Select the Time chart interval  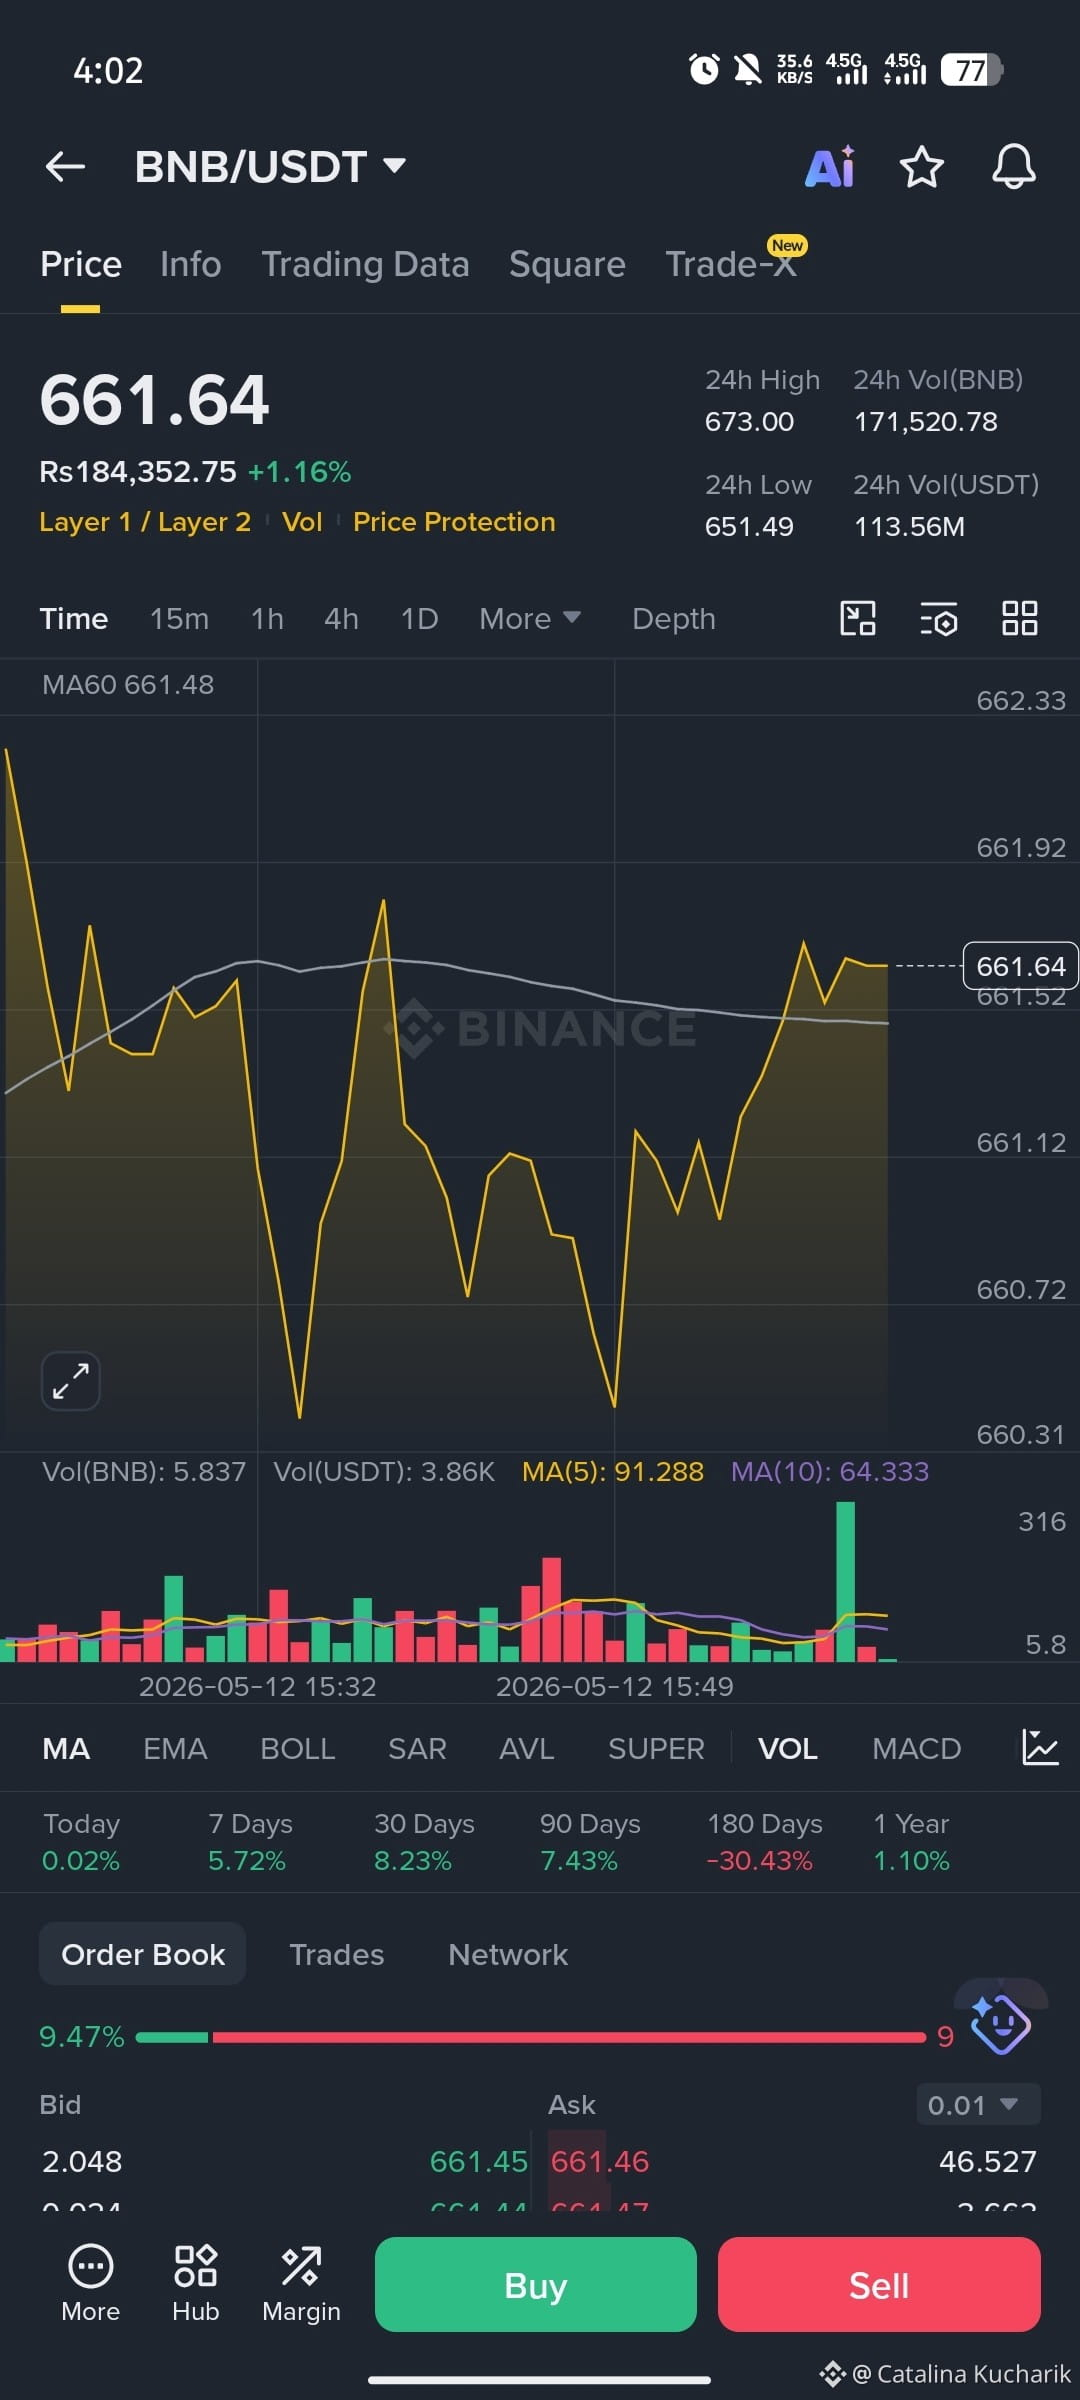tap(73, 619)
